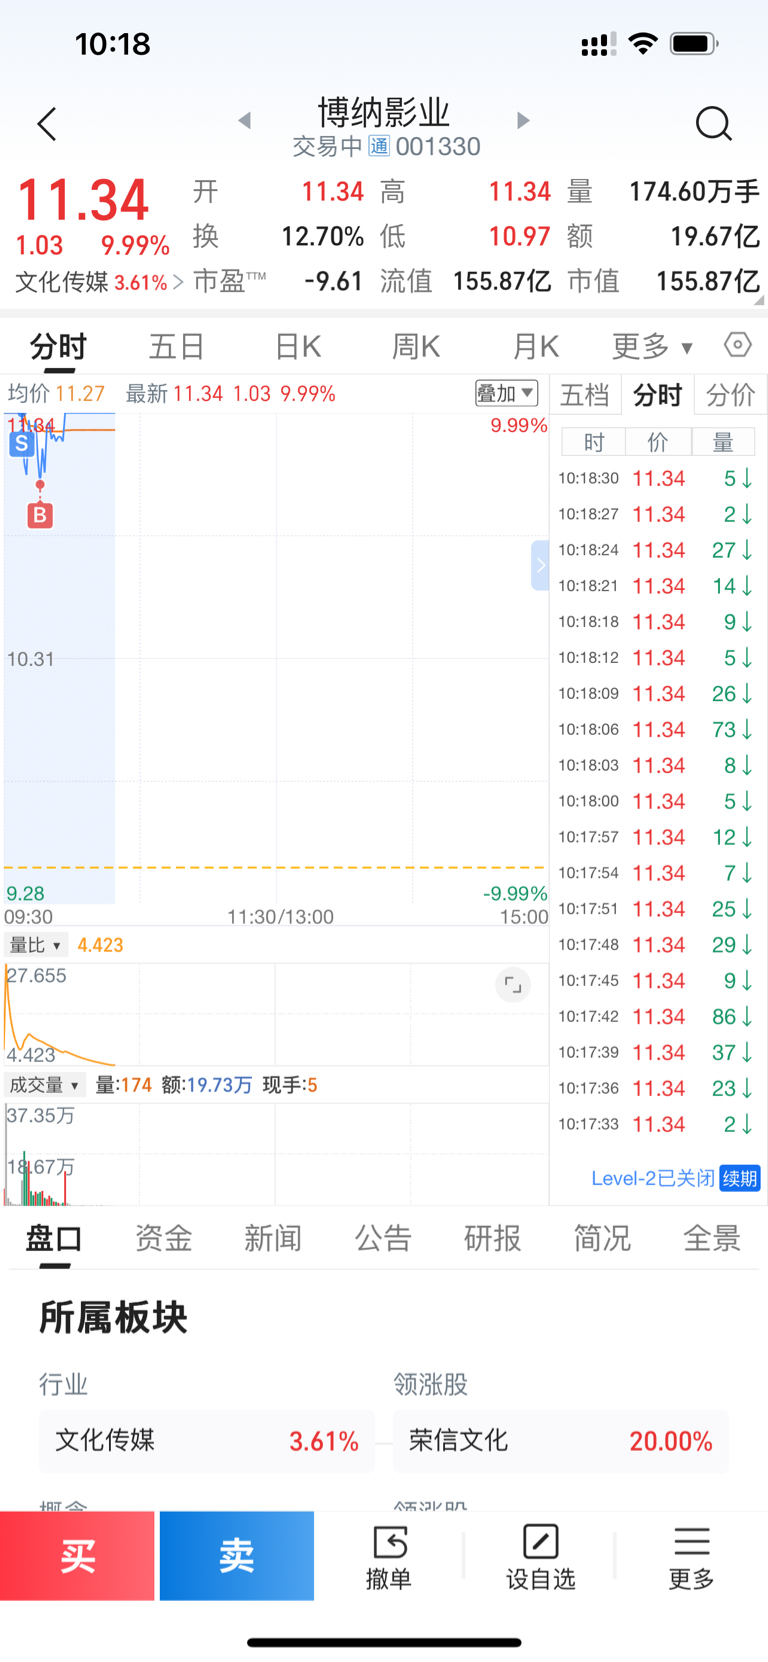Screen dimensions: 768x1662
Task: Open the 盘口 info tab
Action: [54, 1239]
